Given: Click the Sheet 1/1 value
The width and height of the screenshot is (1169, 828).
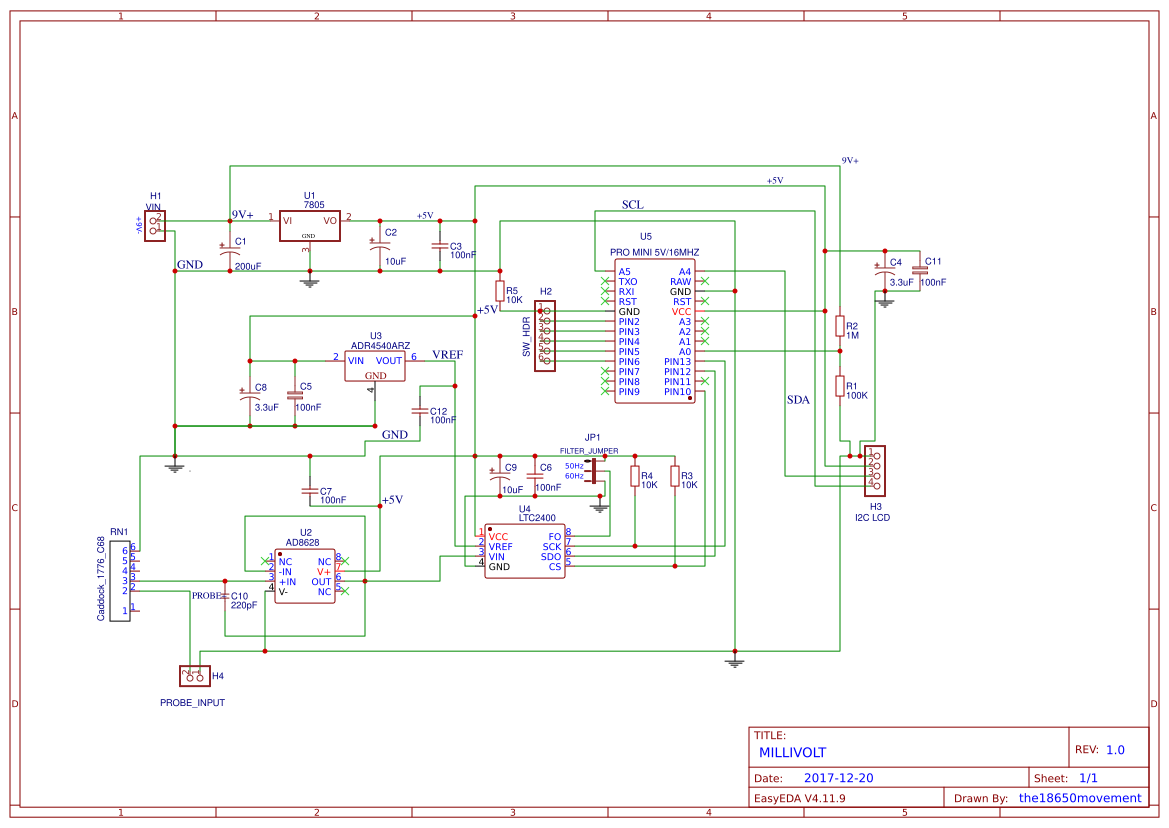Looking at the screenshot, I should [x=1088, y=778].
